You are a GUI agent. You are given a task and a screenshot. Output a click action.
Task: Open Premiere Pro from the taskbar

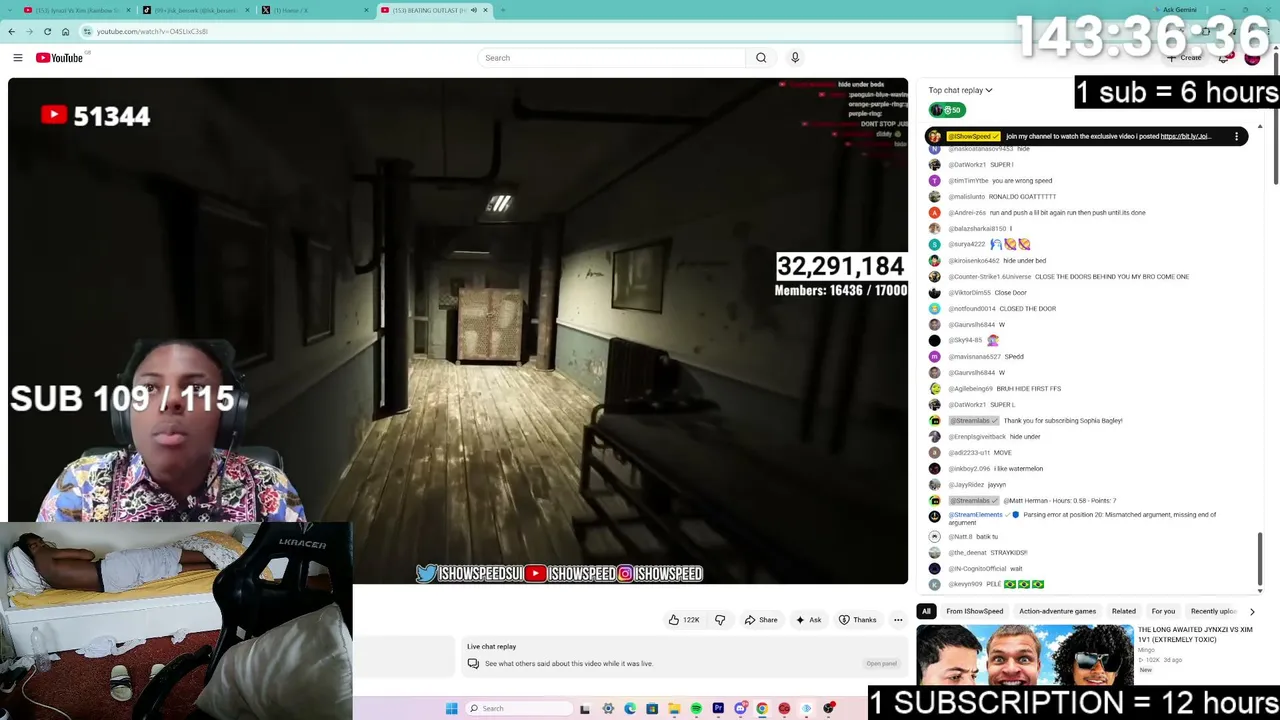coord(718,708)
